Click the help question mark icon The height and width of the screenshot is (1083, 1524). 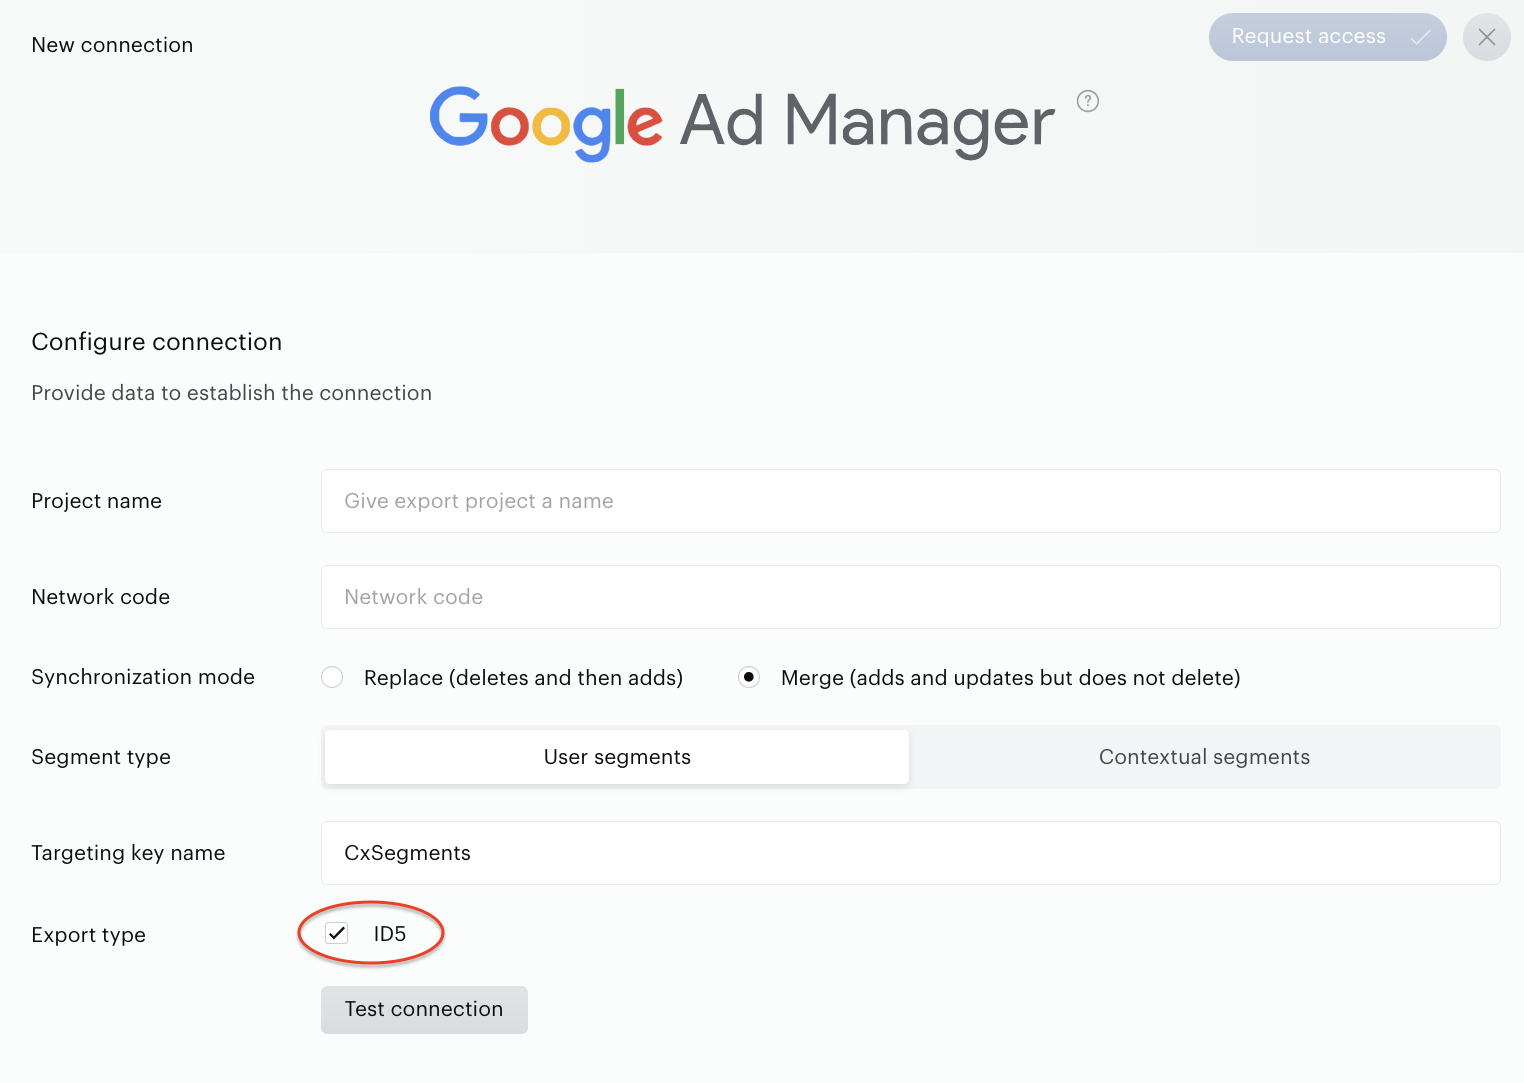[1088, 101]
